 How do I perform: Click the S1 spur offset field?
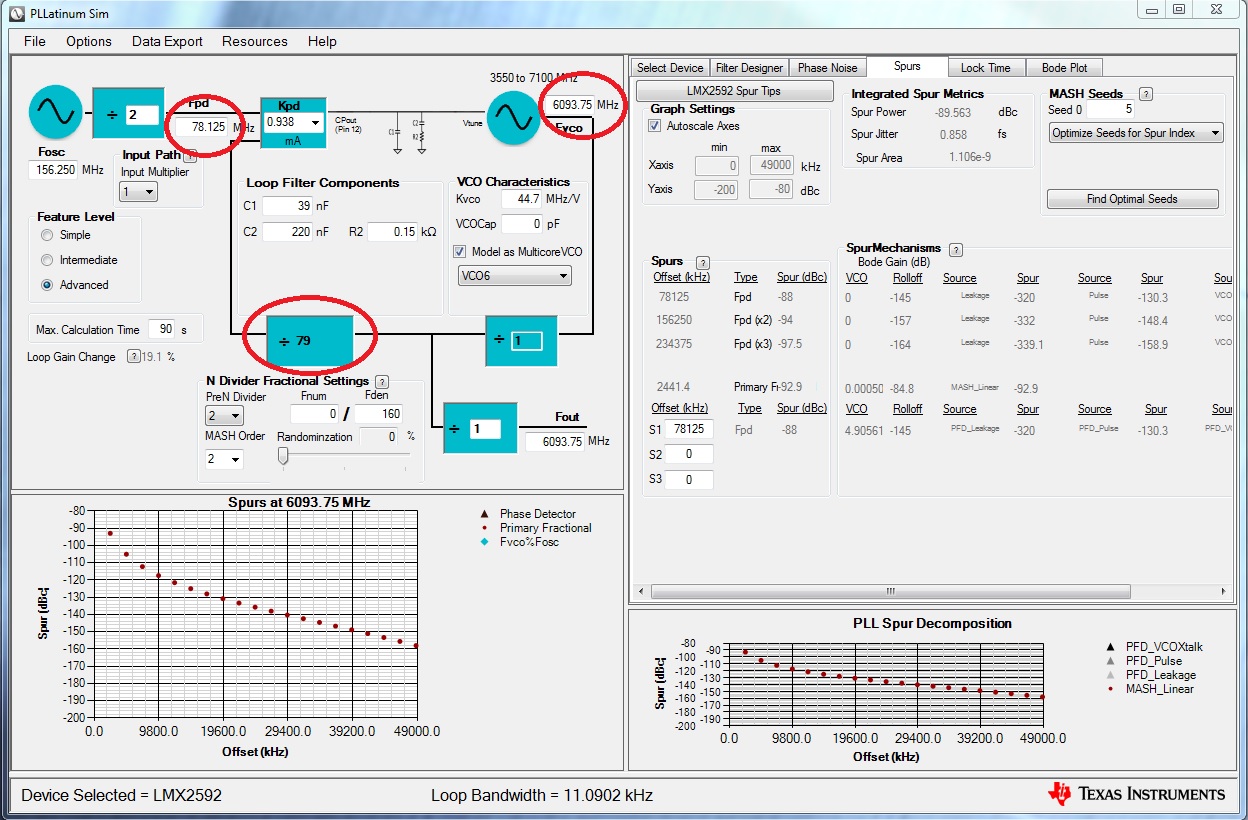690,429
